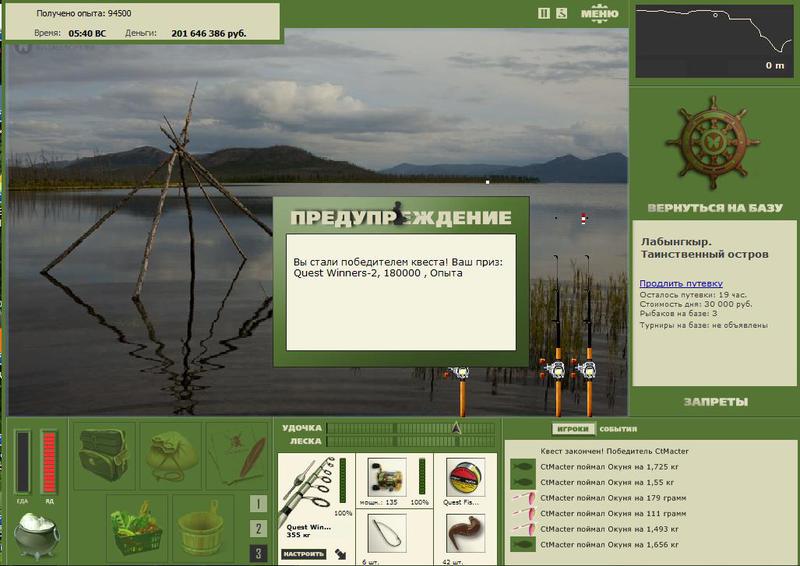Click the depth profile map
Viewport: 800px width, 566px height.
point(714,41)
